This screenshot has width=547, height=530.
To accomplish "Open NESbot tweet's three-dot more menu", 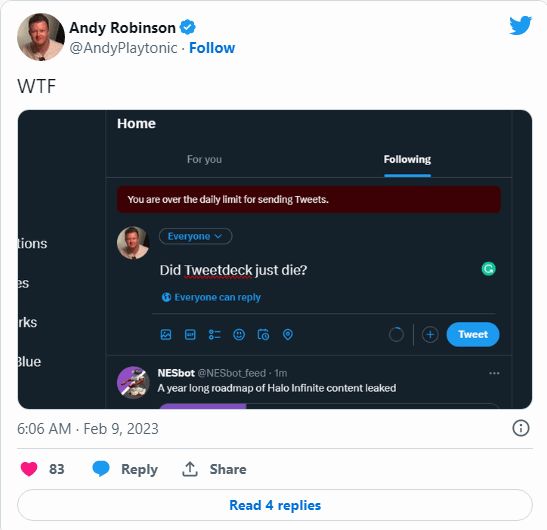I will click(494, 373).
